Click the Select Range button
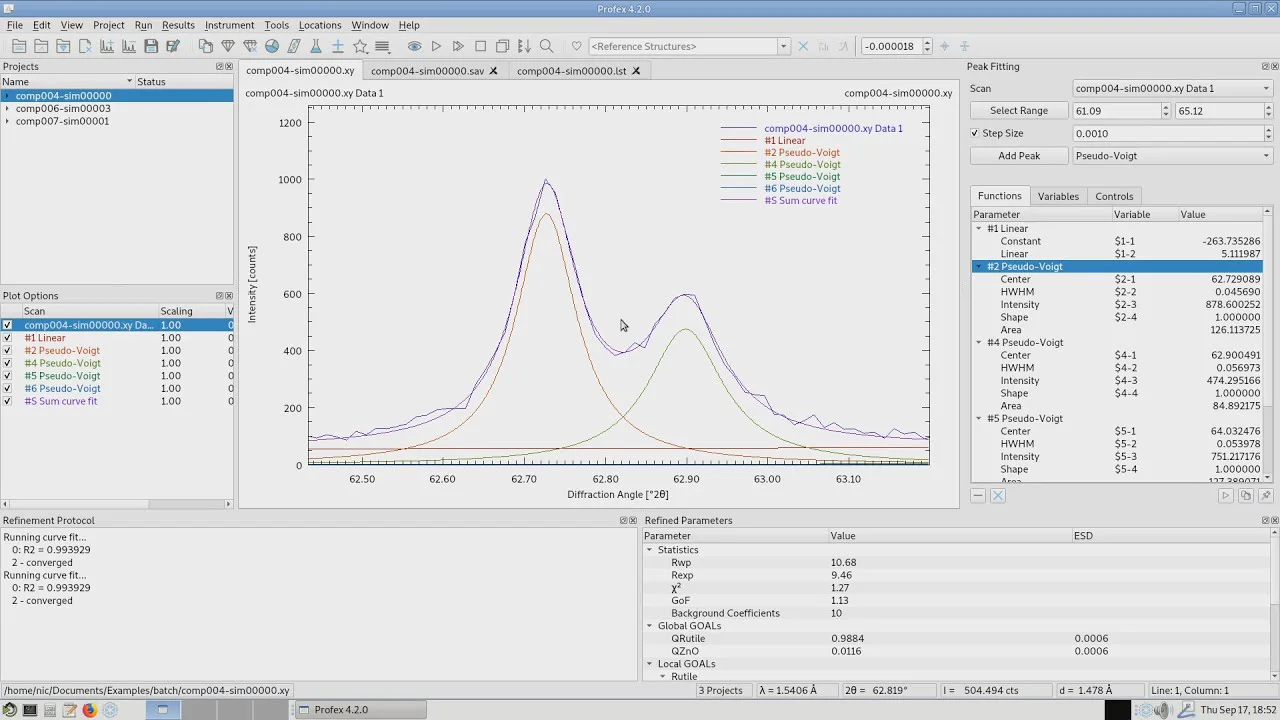This screenshot has width=1280, height=720. tap(1019, 111)
